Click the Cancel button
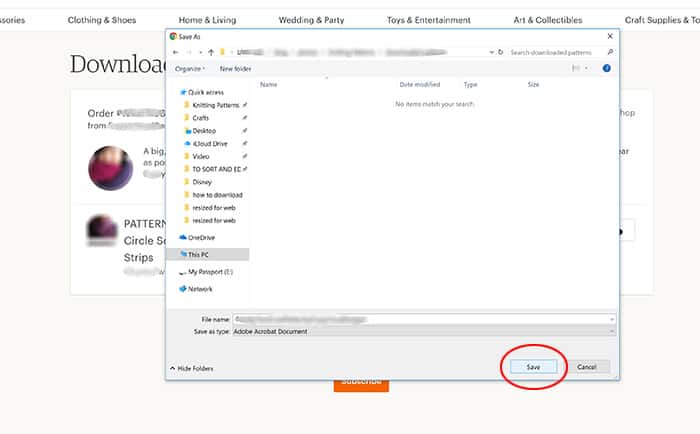 pos(587,367)
